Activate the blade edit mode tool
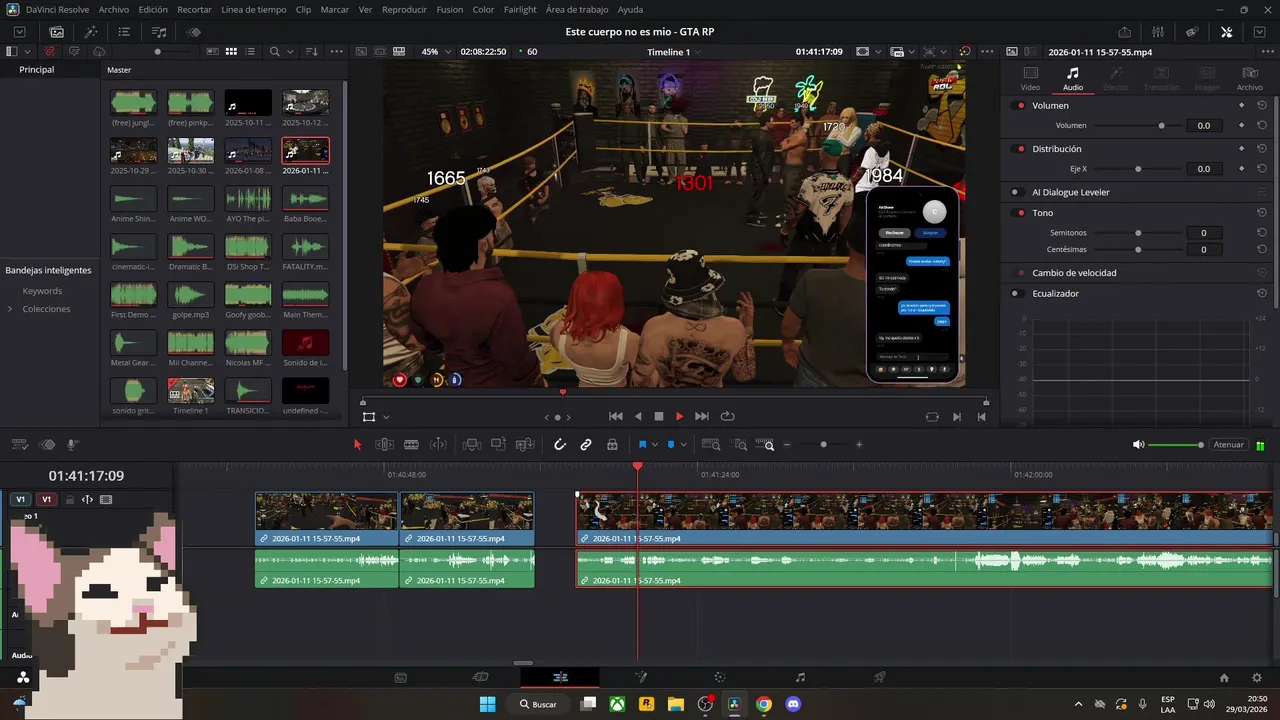 (410, 445)
